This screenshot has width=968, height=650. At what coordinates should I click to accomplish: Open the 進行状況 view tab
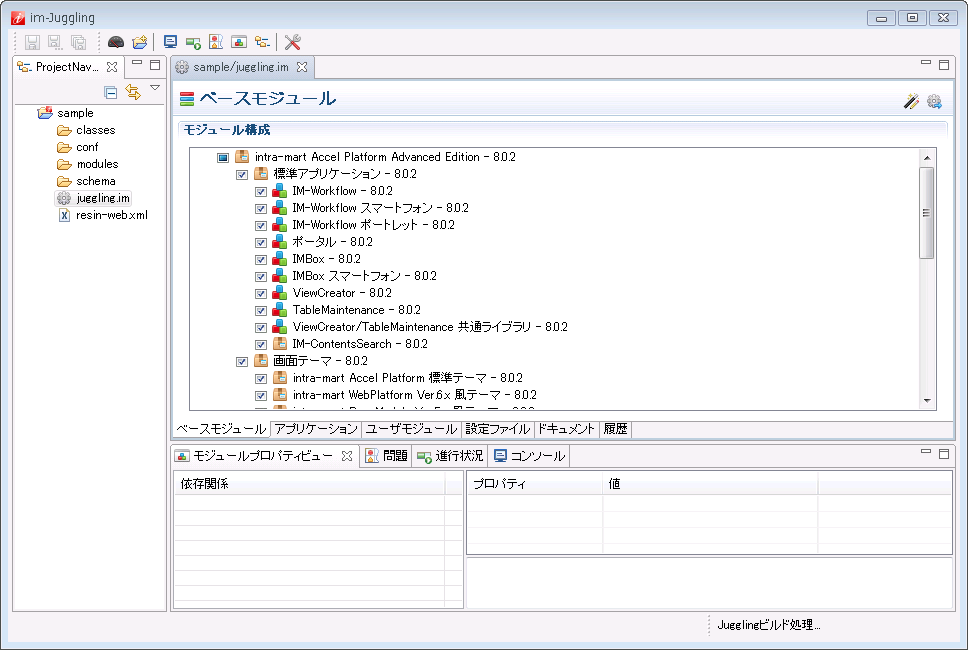point(449,456)
